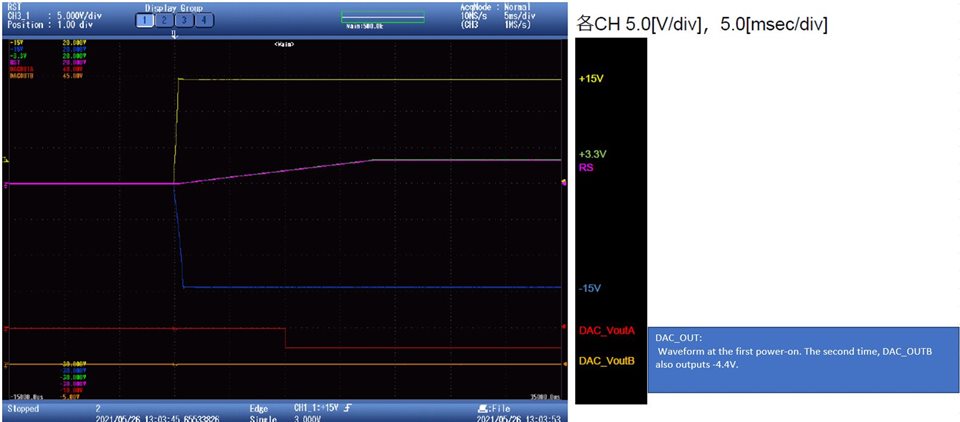The width and height of the screenshot is (960, 422).
Task: Click the Edge trigger type label
Action: click(258, 409)
